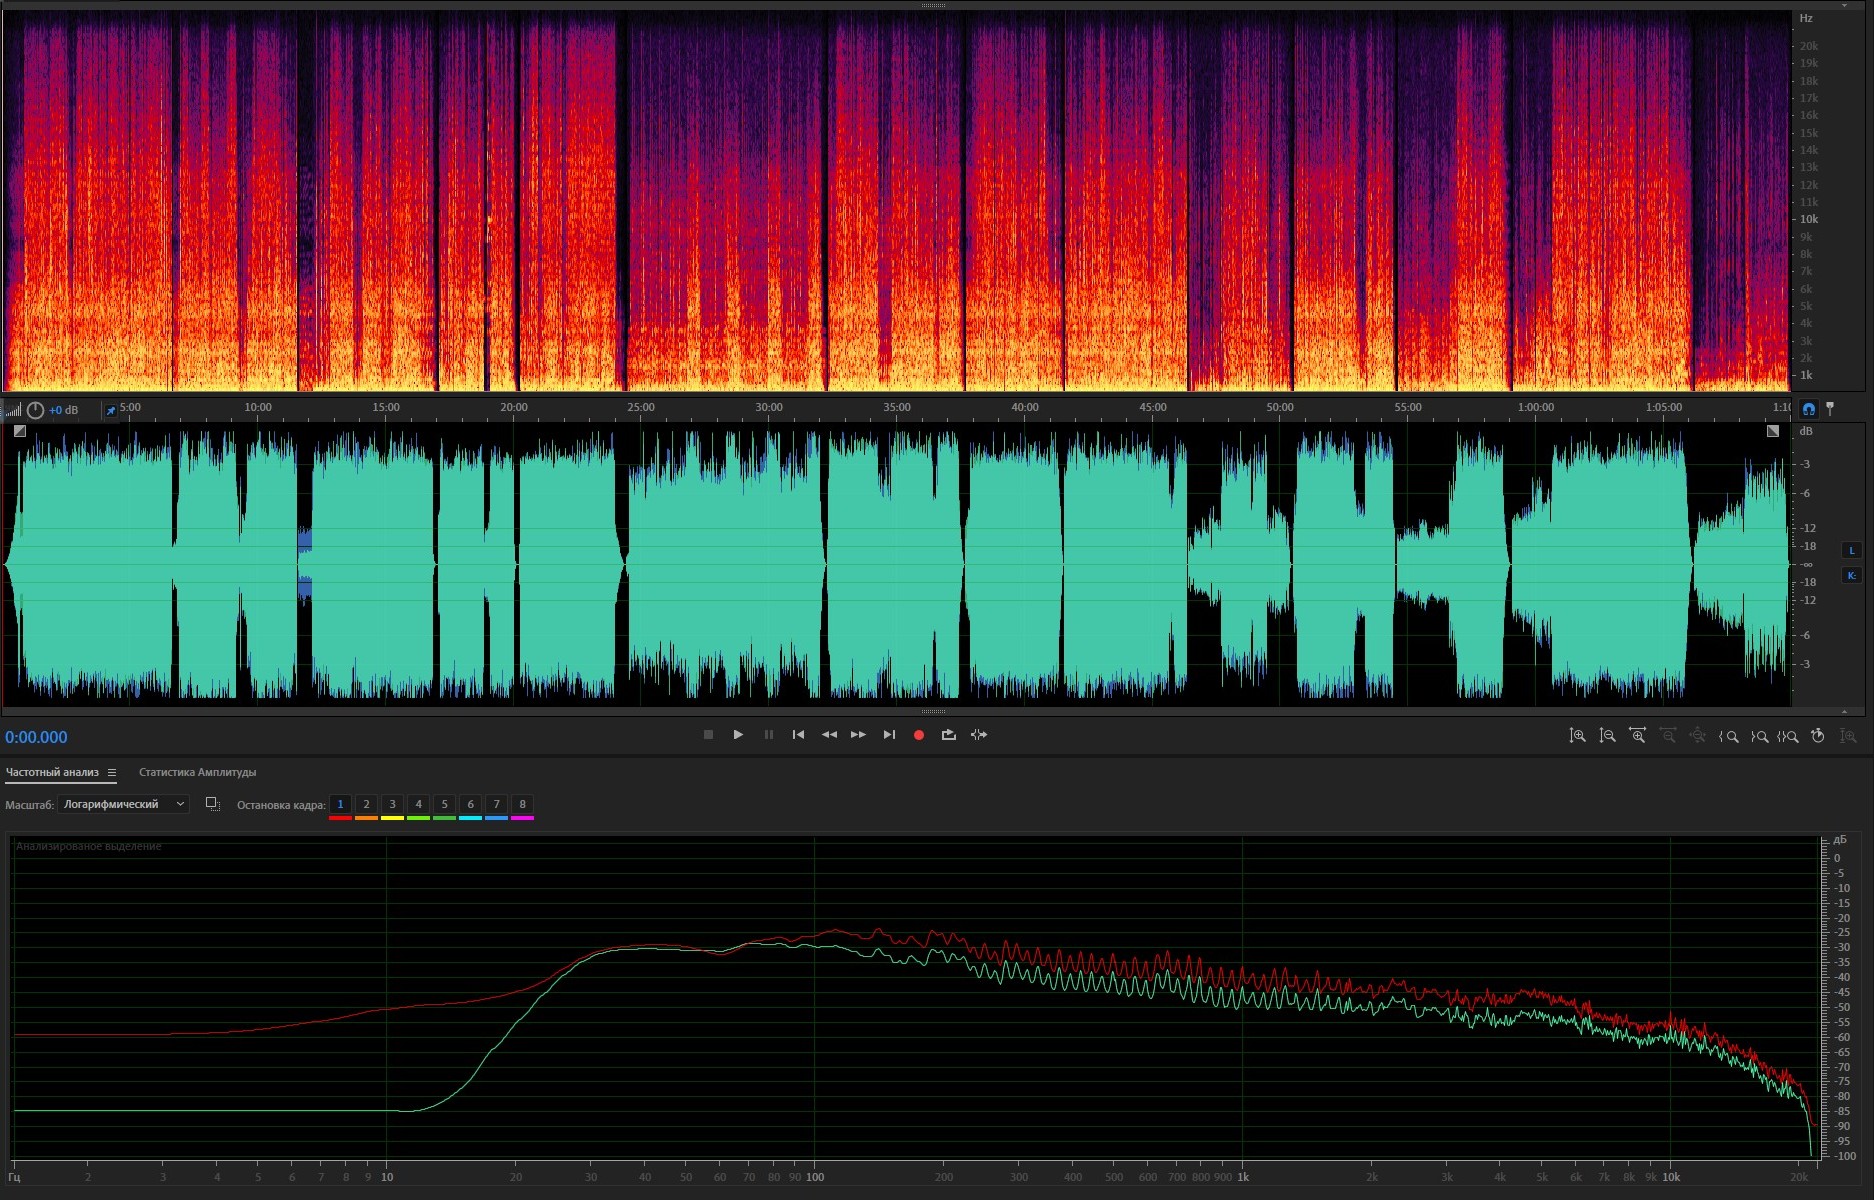Click the red Record button

[918, 735]
